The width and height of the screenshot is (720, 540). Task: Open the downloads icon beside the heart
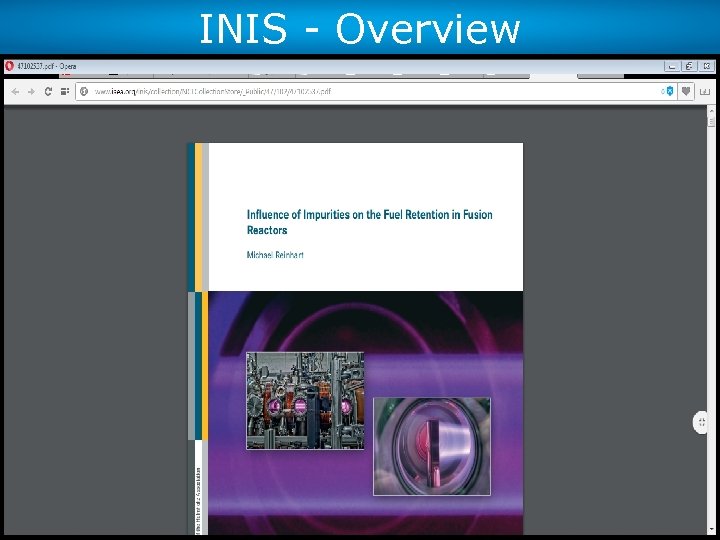[704, 91]
